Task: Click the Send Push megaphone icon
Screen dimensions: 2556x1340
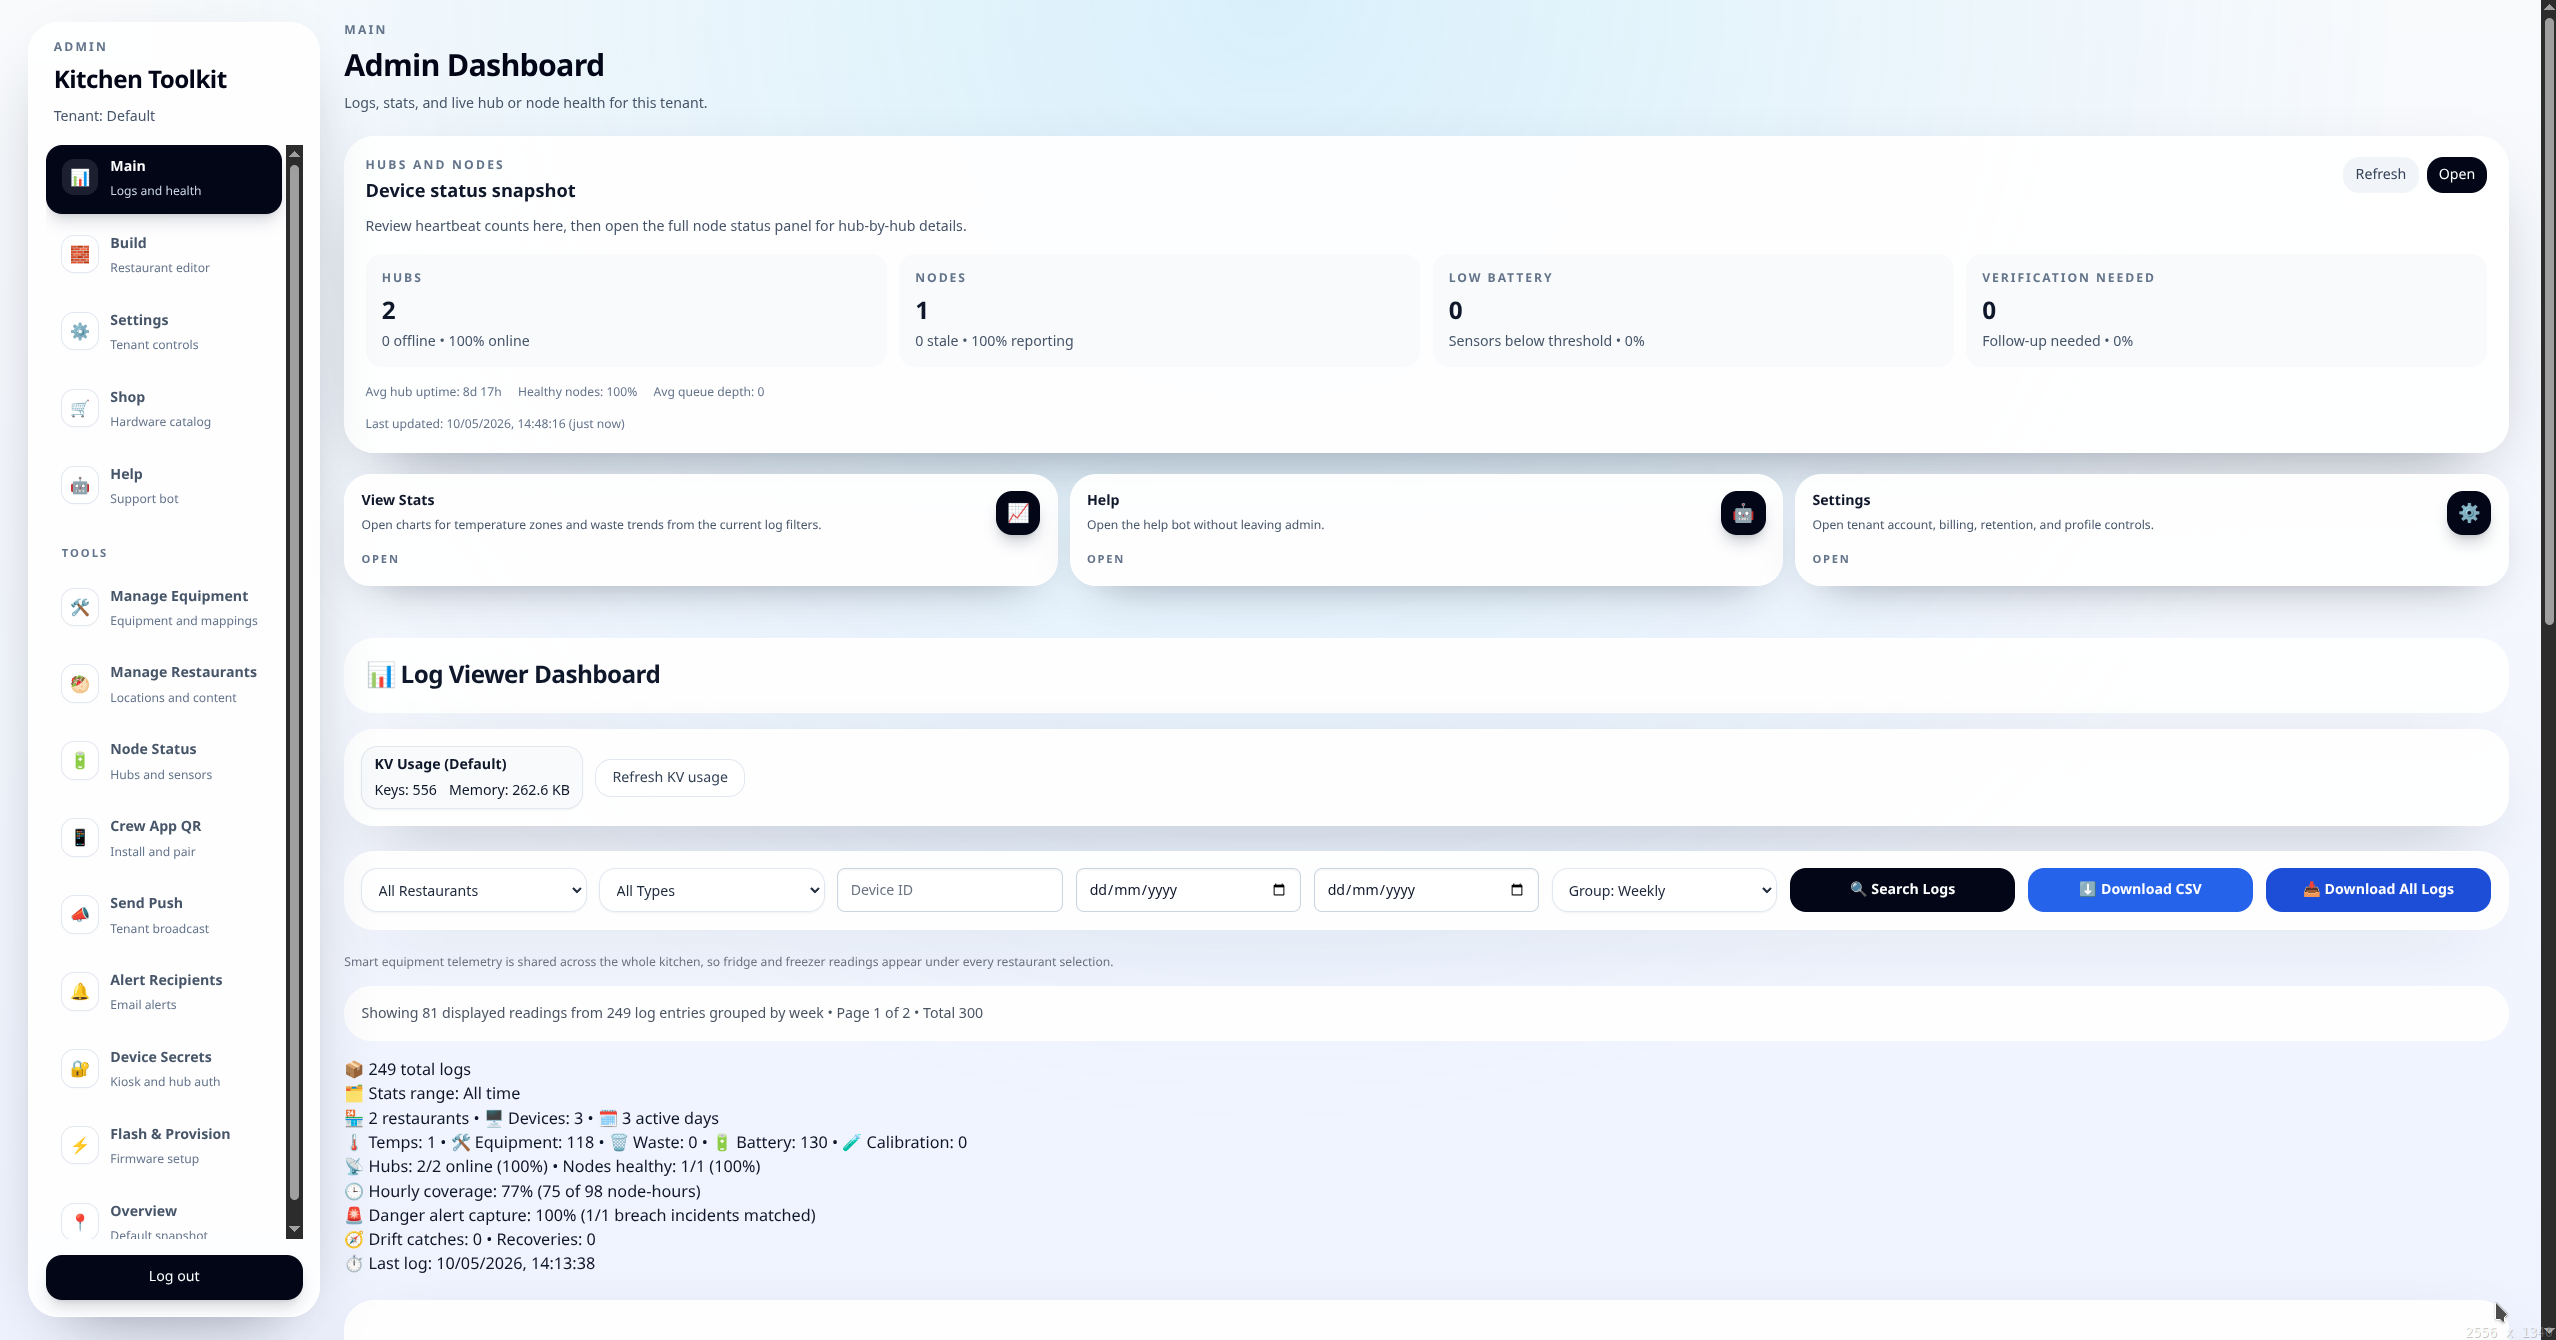Action: (80, 915)
